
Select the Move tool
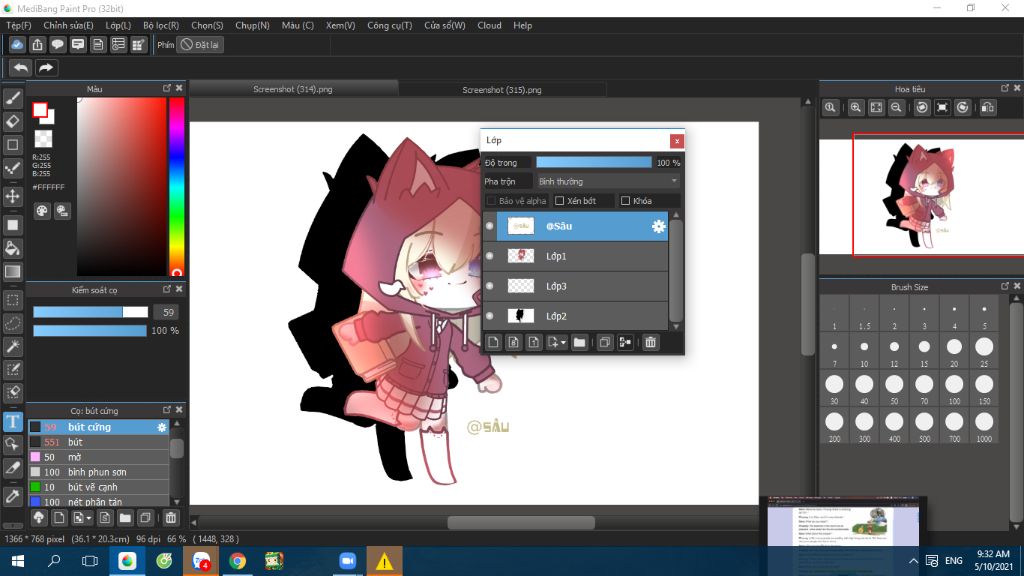12,196
